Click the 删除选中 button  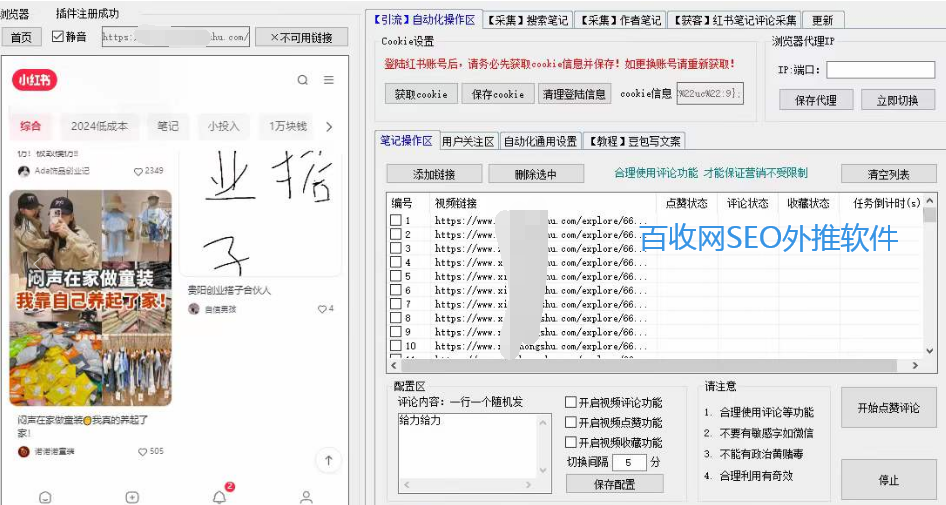click(536, 174)
